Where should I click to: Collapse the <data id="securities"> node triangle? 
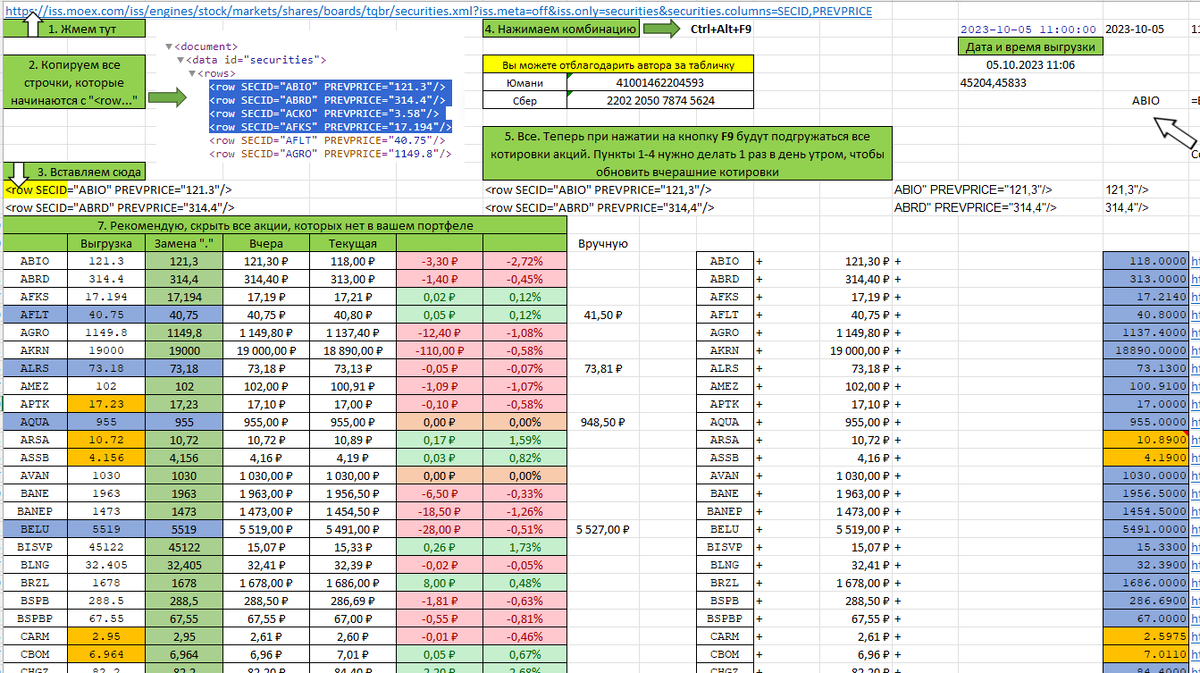(x=181, y=60)
